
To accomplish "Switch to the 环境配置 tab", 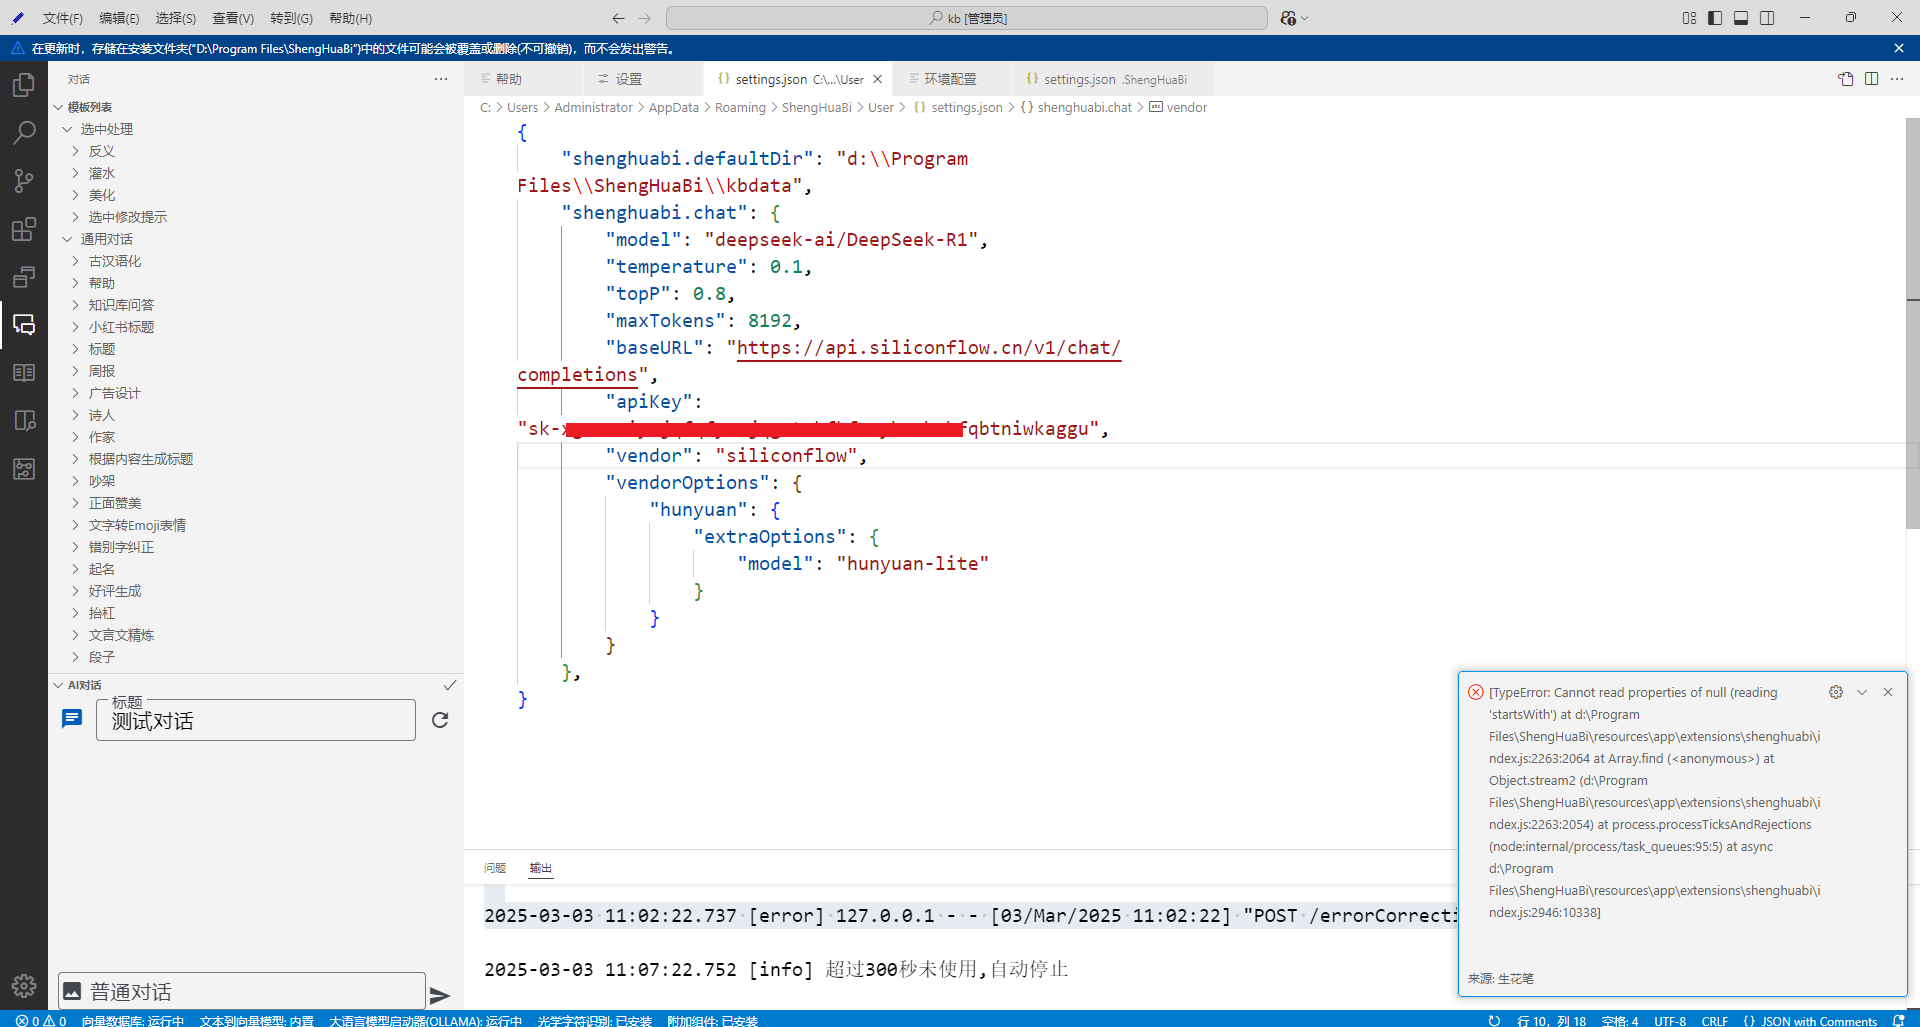I will pos(949,79).
